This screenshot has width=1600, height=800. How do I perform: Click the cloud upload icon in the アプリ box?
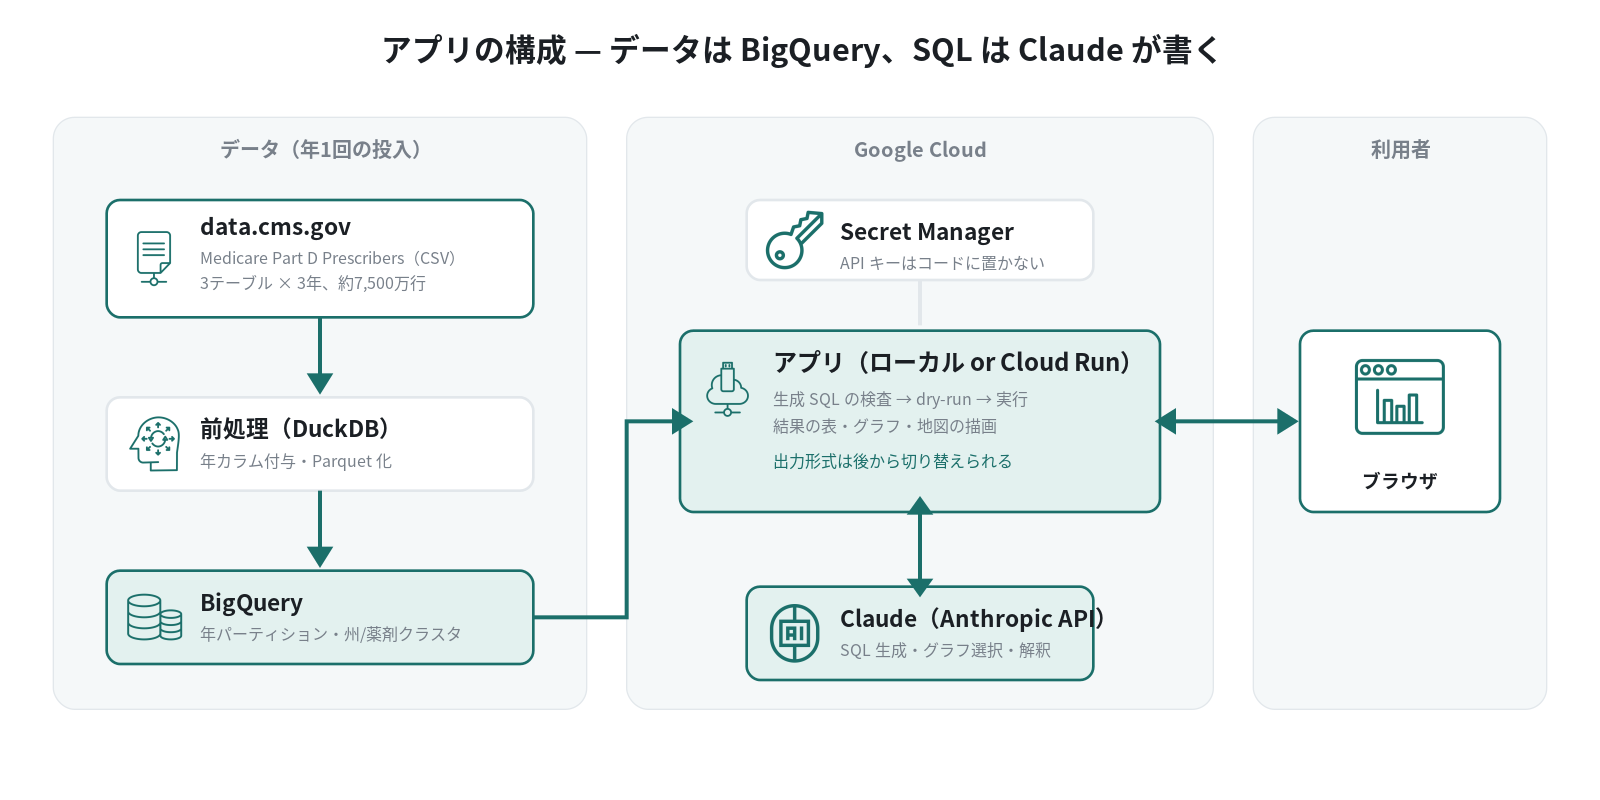(x=728, y=389)
